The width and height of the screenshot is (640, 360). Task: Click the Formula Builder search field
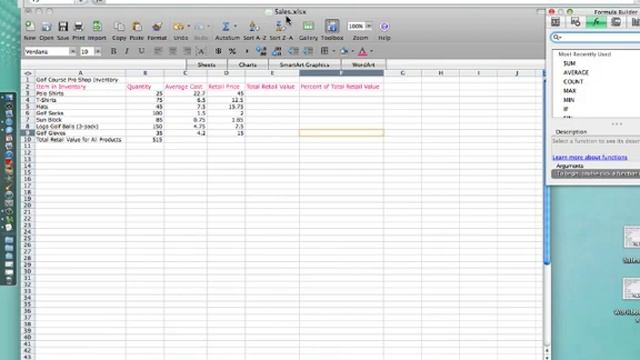pyautogui.click(x=595, y=37)
